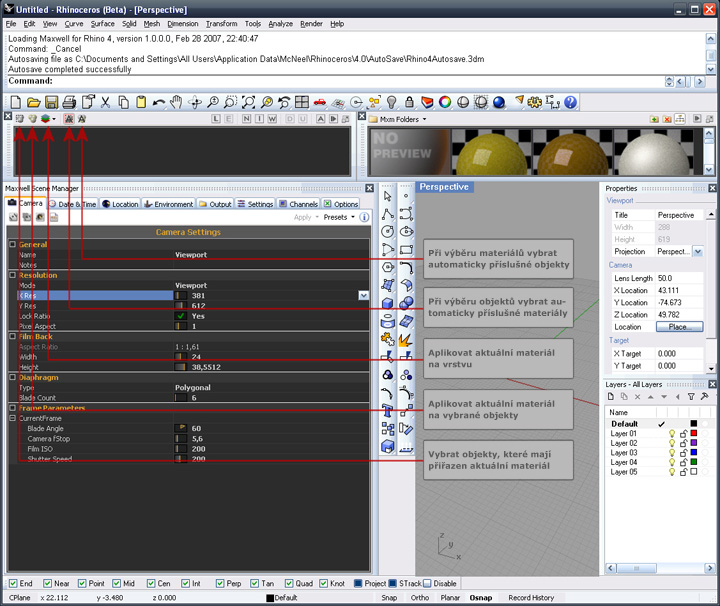Toggle Ortho mode in status bar
720x606 pixels.
coord(418,598)
